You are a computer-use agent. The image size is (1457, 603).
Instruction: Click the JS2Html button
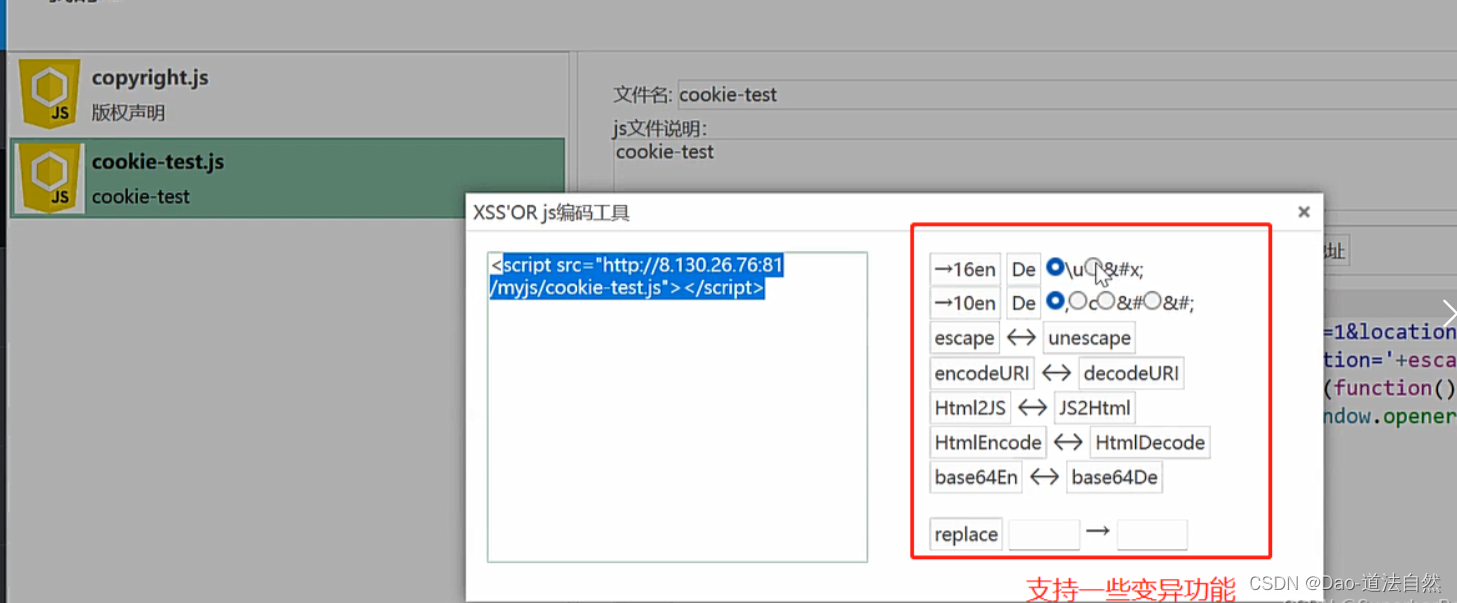coord(1095,408)
